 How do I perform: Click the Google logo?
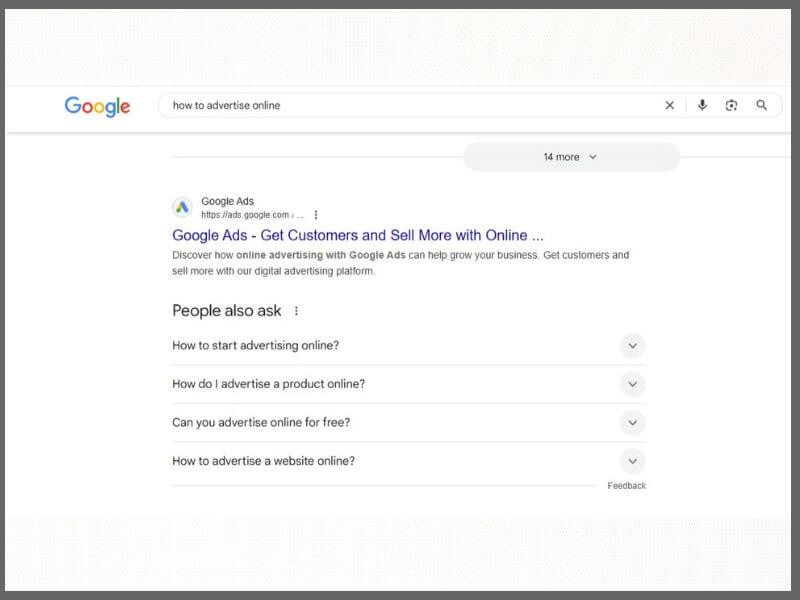pyautogui.click(x=97, y=106)
